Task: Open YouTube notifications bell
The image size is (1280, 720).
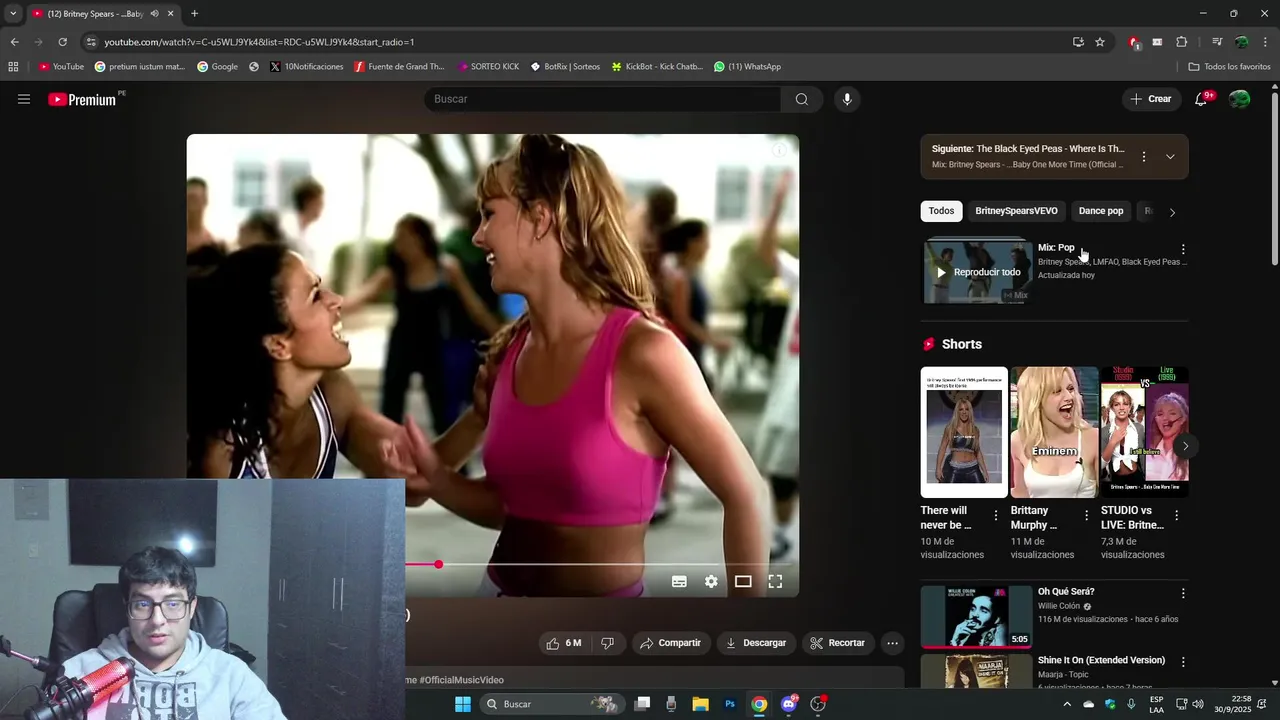Action: tap(1201, 99)
